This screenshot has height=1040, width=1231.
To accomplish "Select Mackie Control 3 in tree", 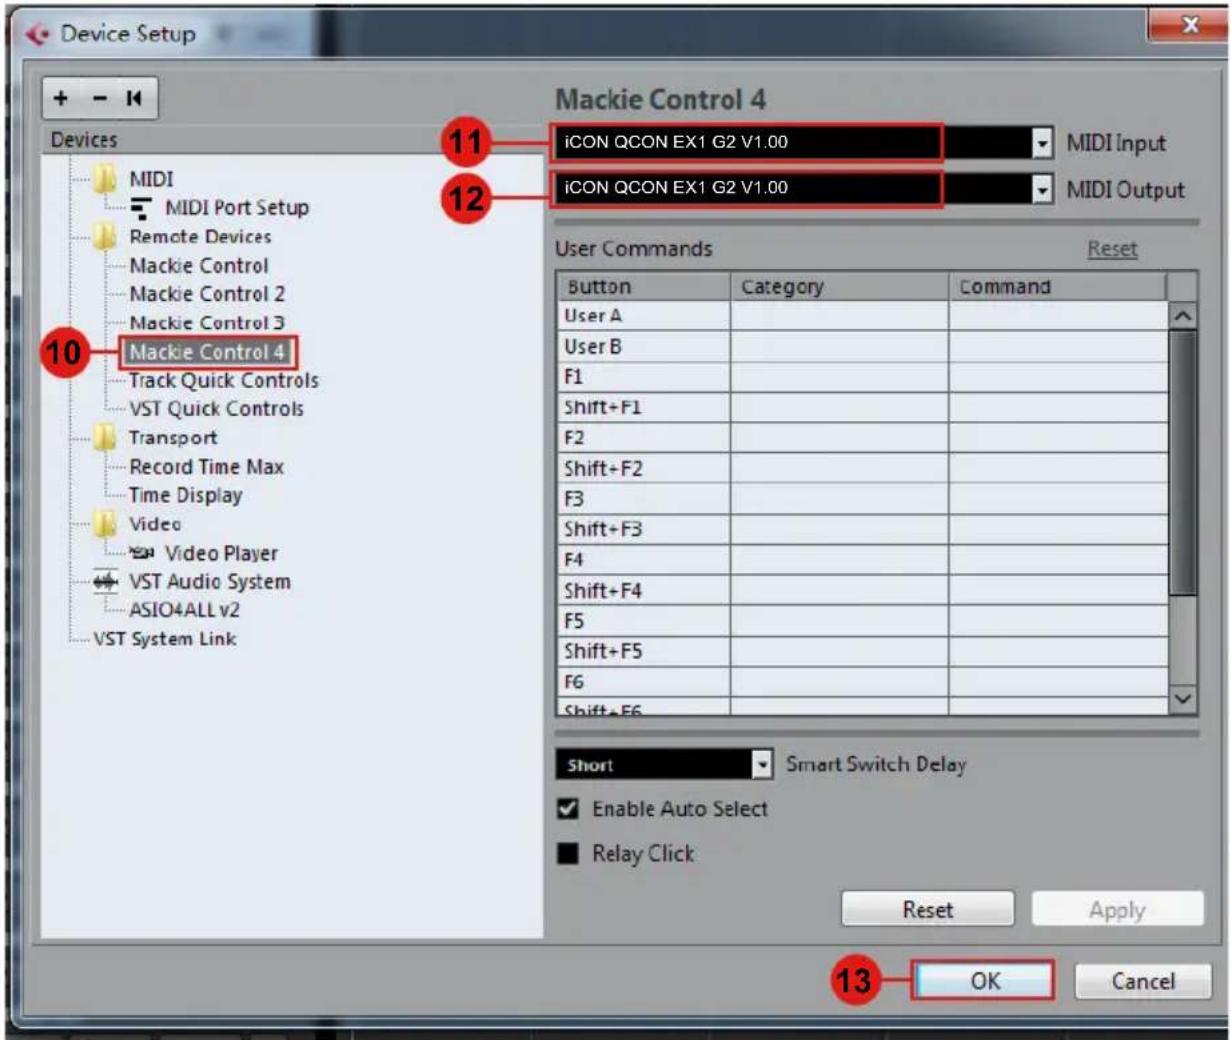I will 207,323.
